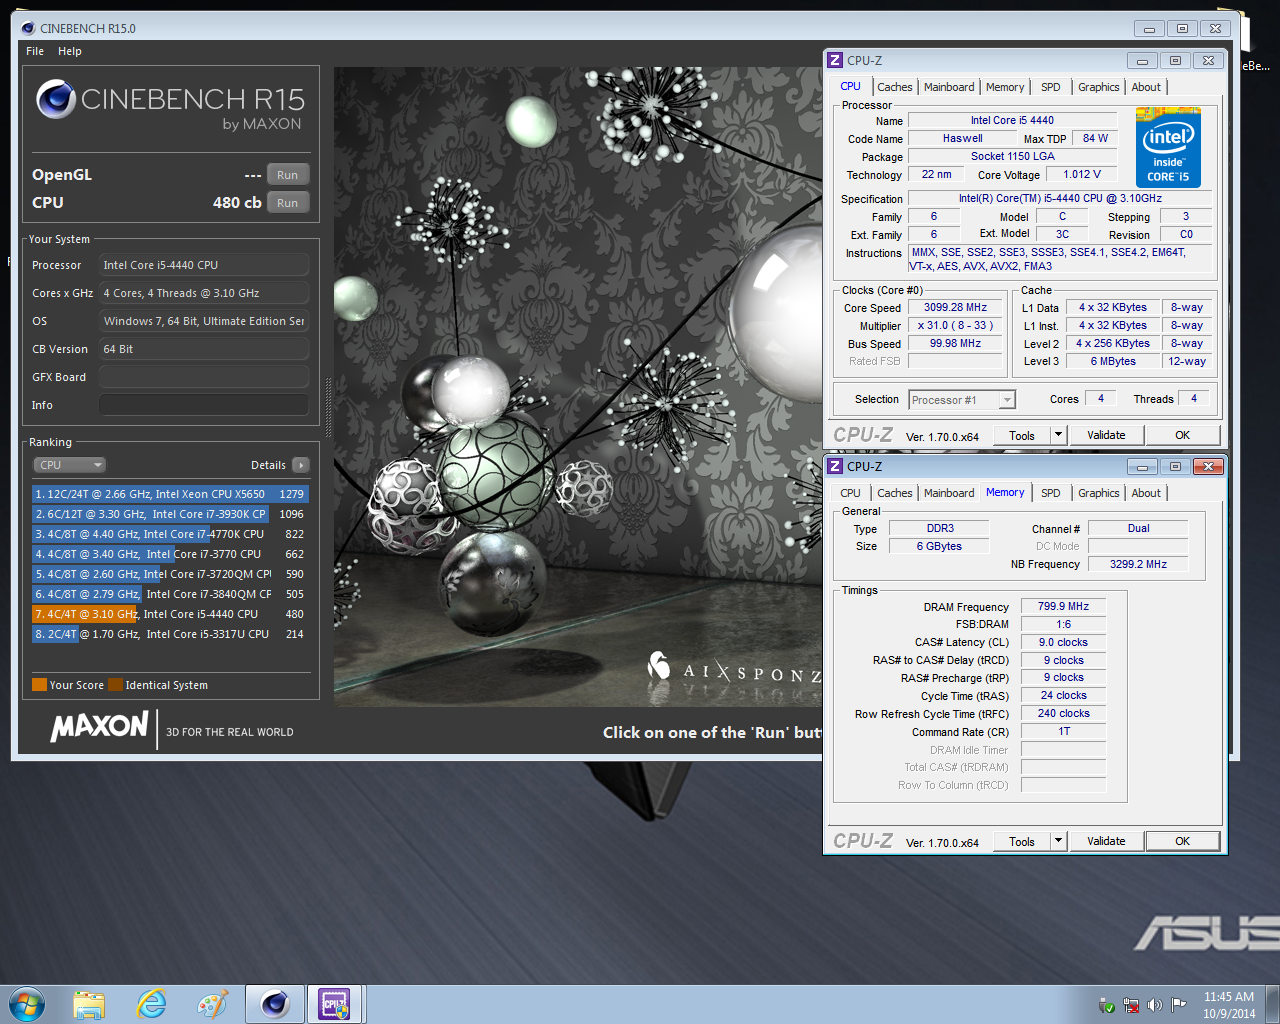Click CPU-Z taskbar icon
Screen dimensions: 1280x1024
coord(334,1004)
